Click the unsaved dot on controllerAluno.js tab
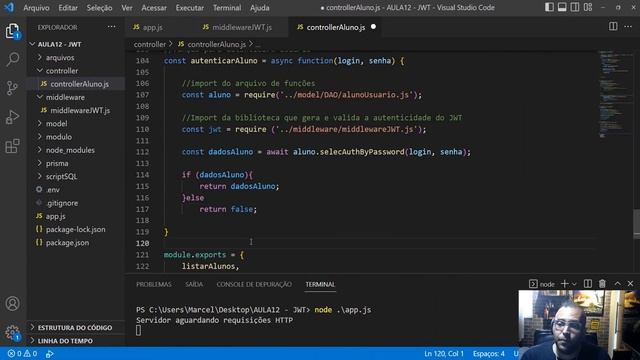Image resolution: width=640 pixels, height=360 pixels. coord(373,27)
